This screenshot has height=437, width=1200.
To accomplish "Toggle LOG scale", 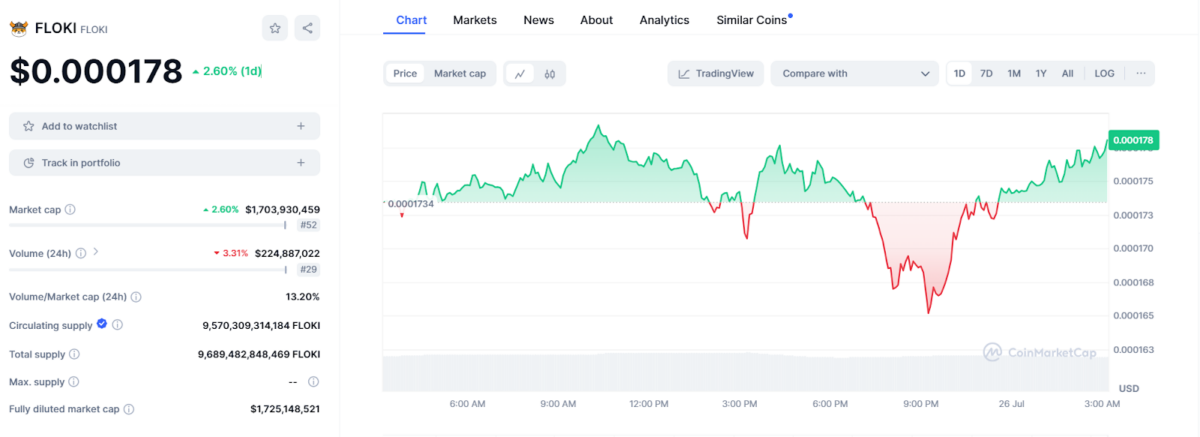I will [x=1104, y=73].
